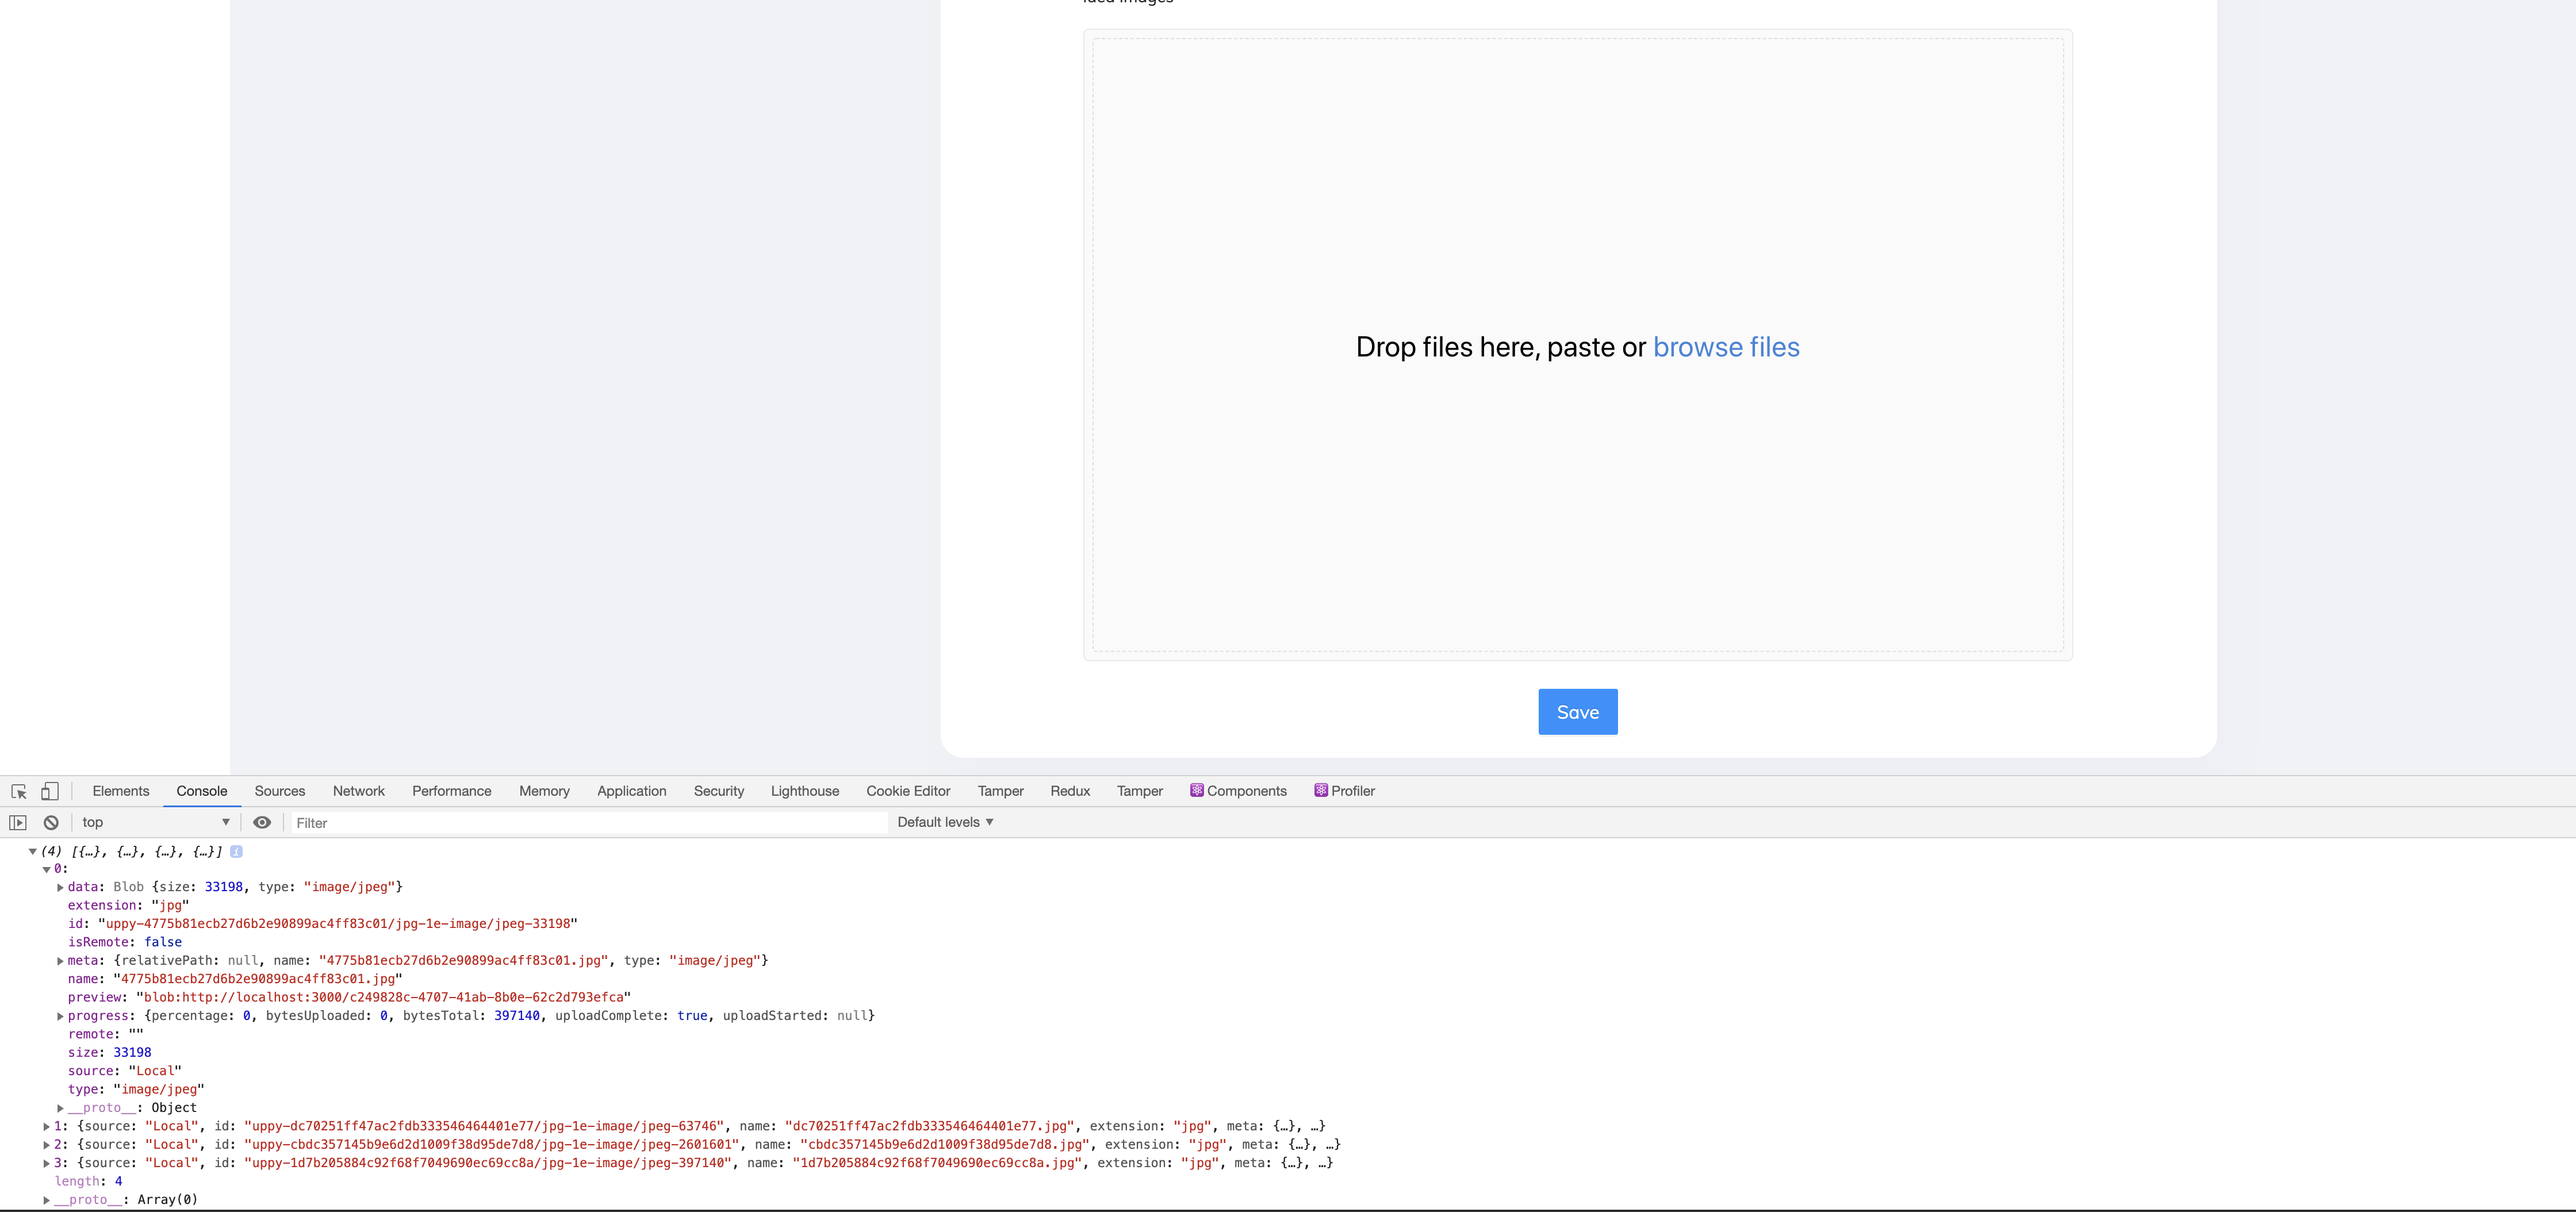Expand array item 2 in console

coord(47,1145)
